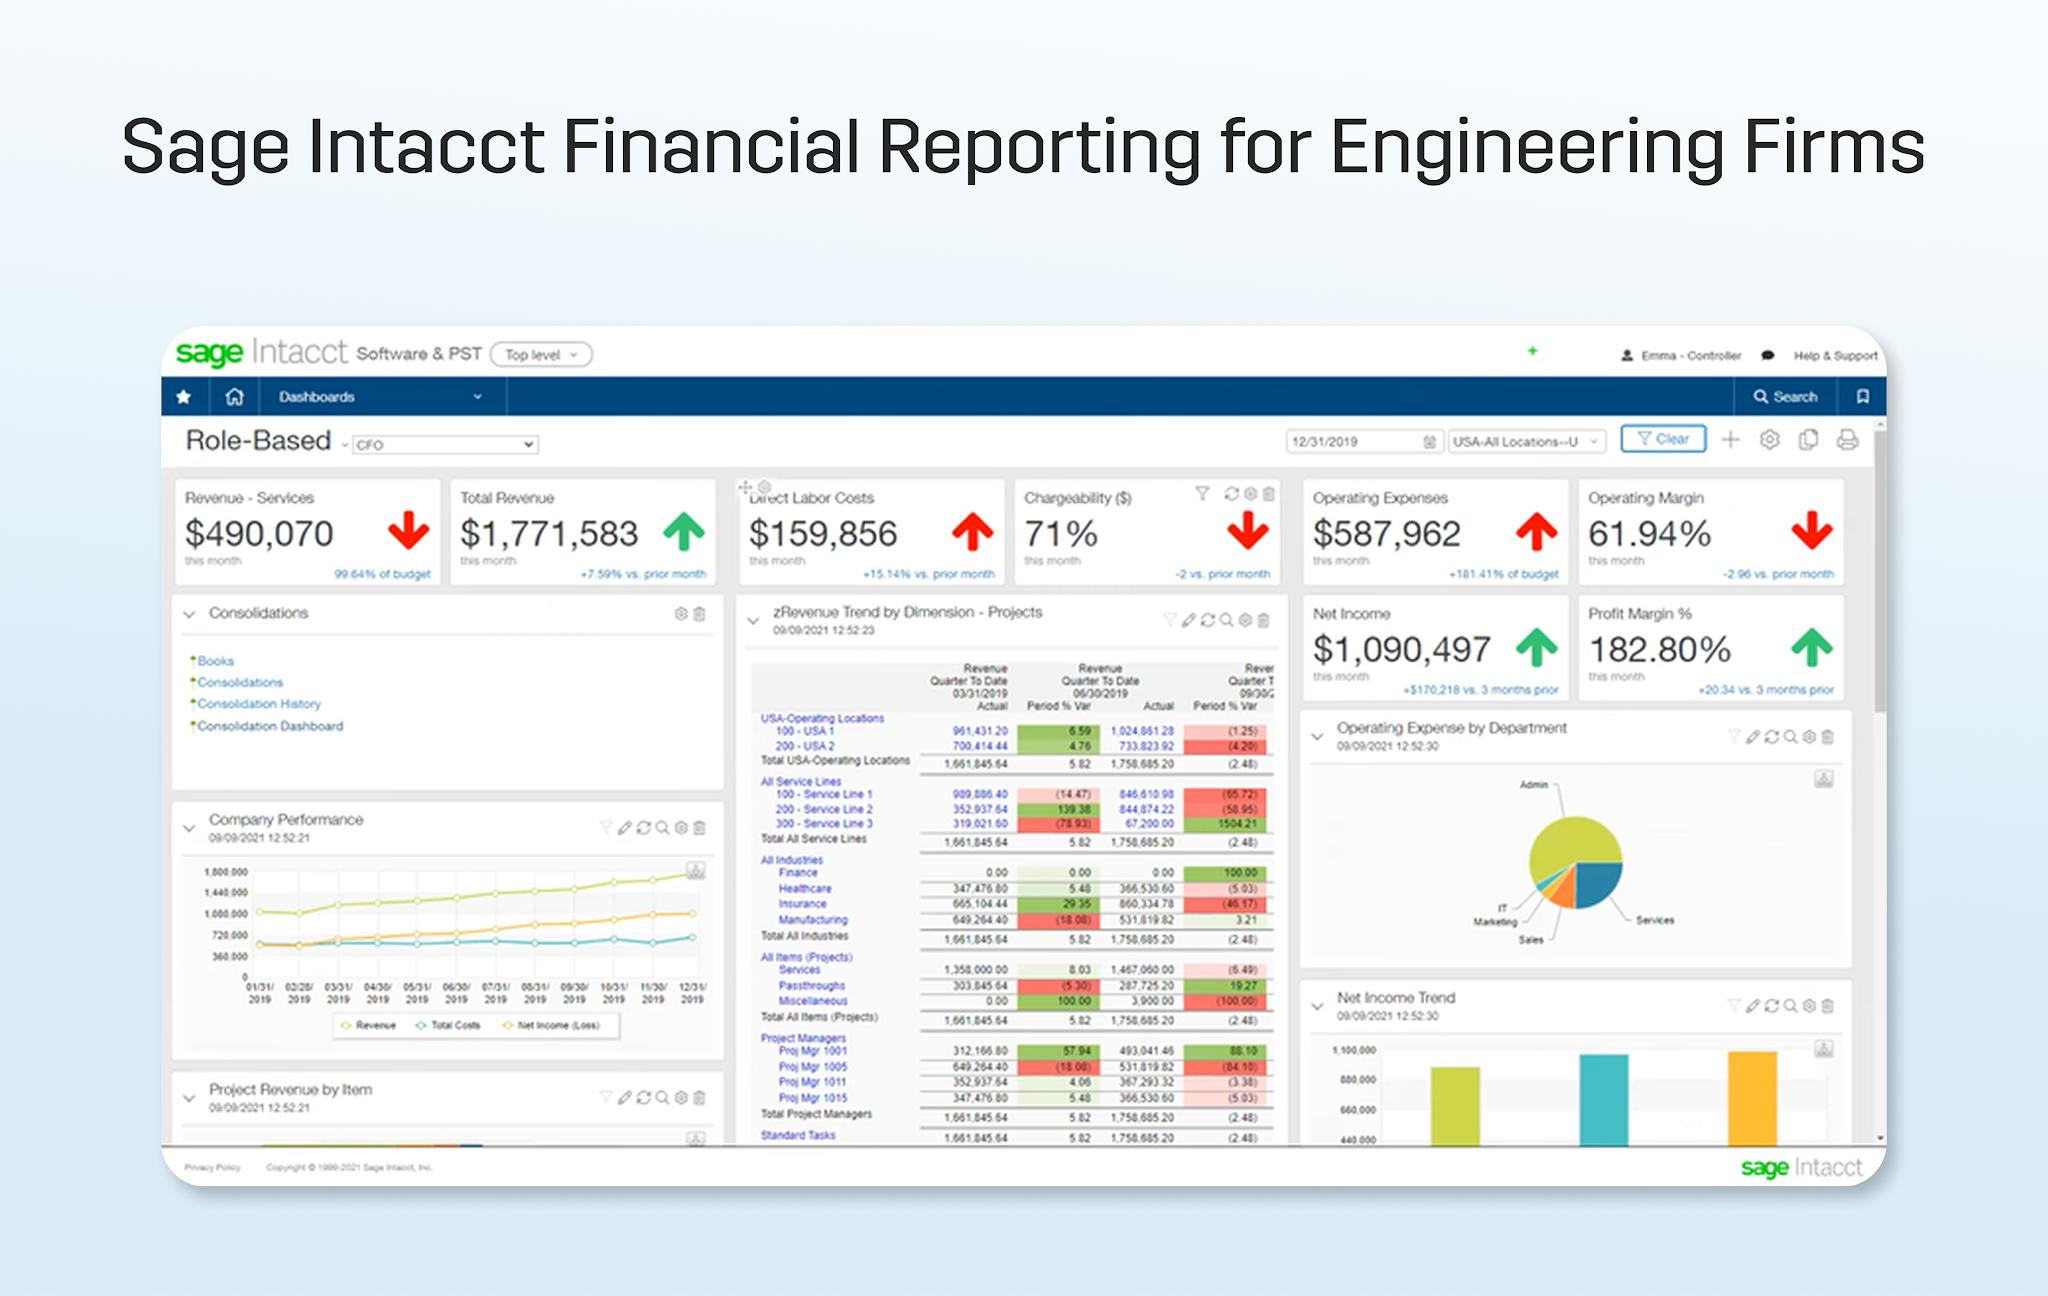
Task: Collapse Operating Expense by Department panel
Action: coord(1317,737)
